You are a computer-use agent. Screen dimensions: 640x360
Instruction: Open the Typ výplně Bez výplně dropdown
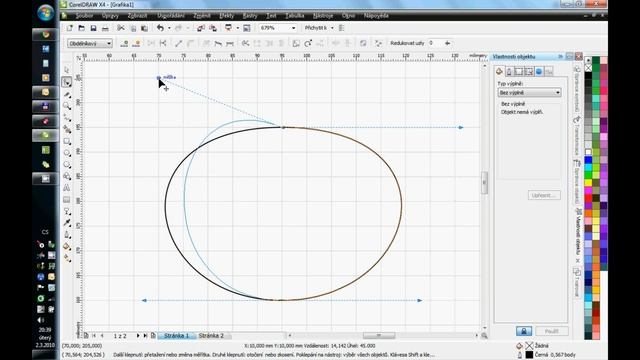(x=529, y=93)
